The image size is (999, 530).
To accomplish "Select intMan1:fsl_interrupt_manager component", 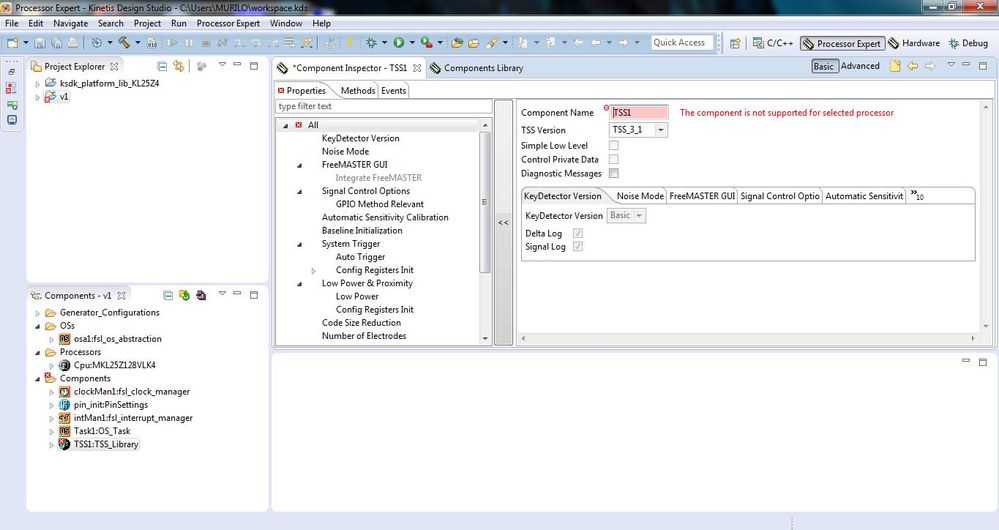I will click(x=133, y=418).
